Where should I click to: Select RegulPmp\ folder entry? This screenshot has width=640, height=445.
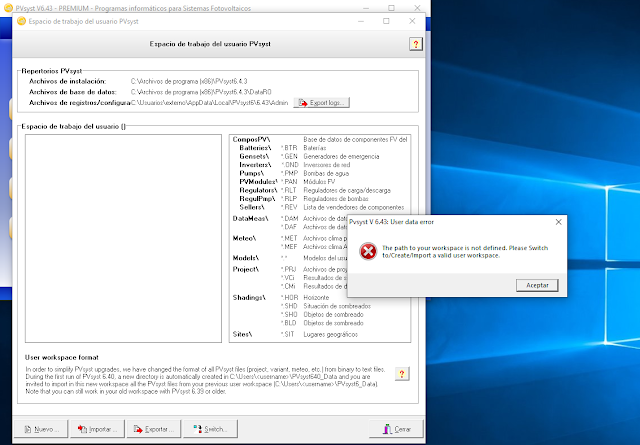257,199
